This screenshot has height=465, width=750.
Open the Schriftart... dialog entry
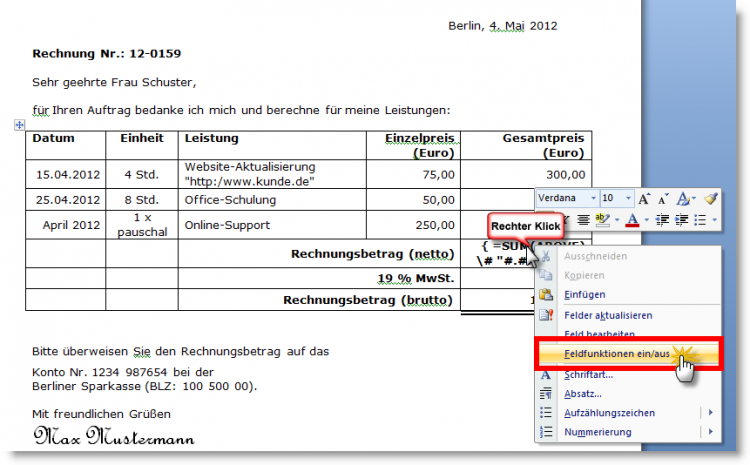[589, 373]
